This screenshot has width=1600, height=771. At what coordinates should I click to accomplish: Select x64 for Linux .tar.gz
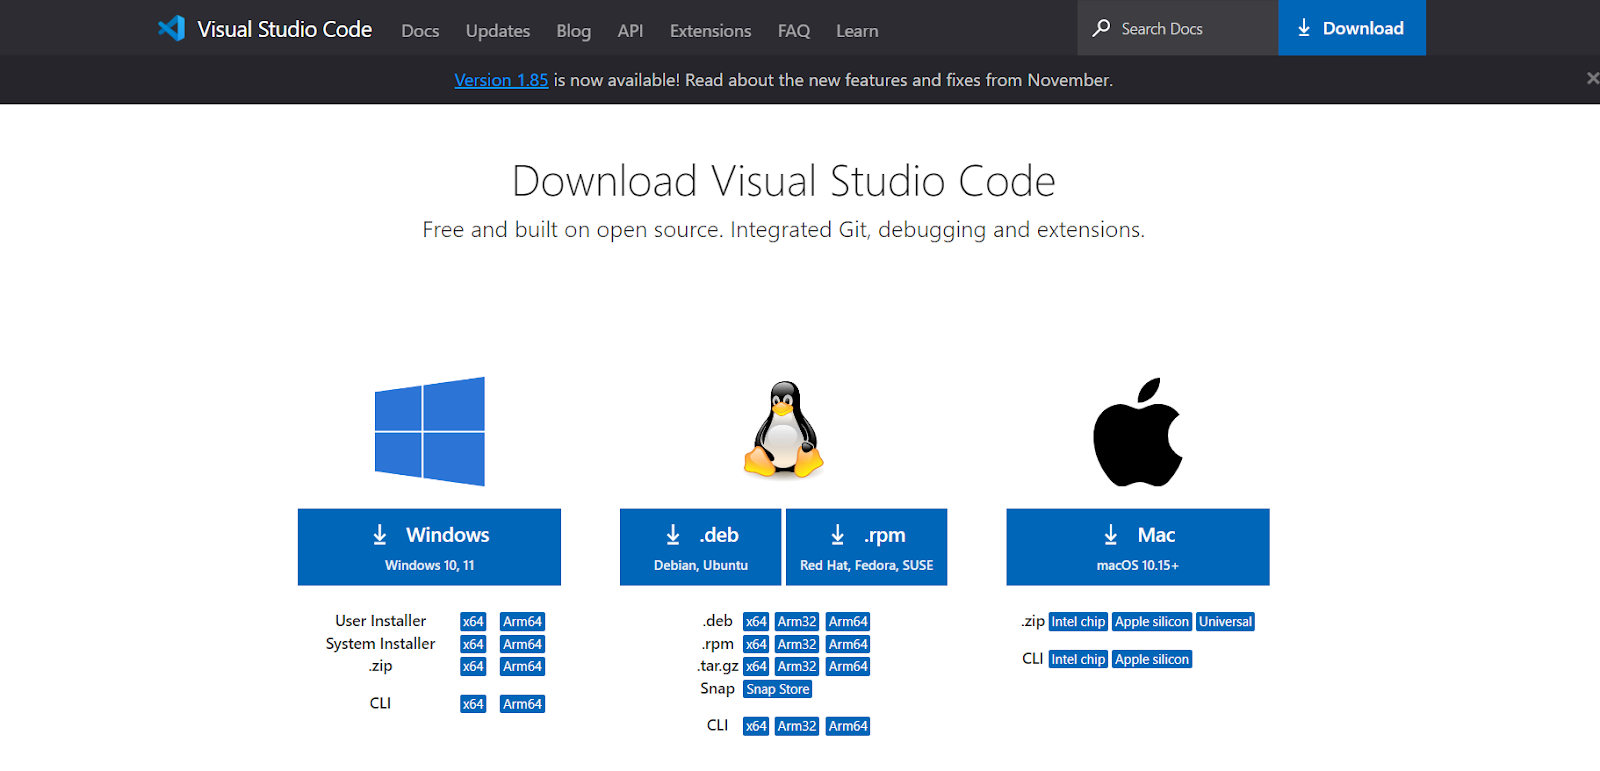pyautogui.click(x=756, y=667)
